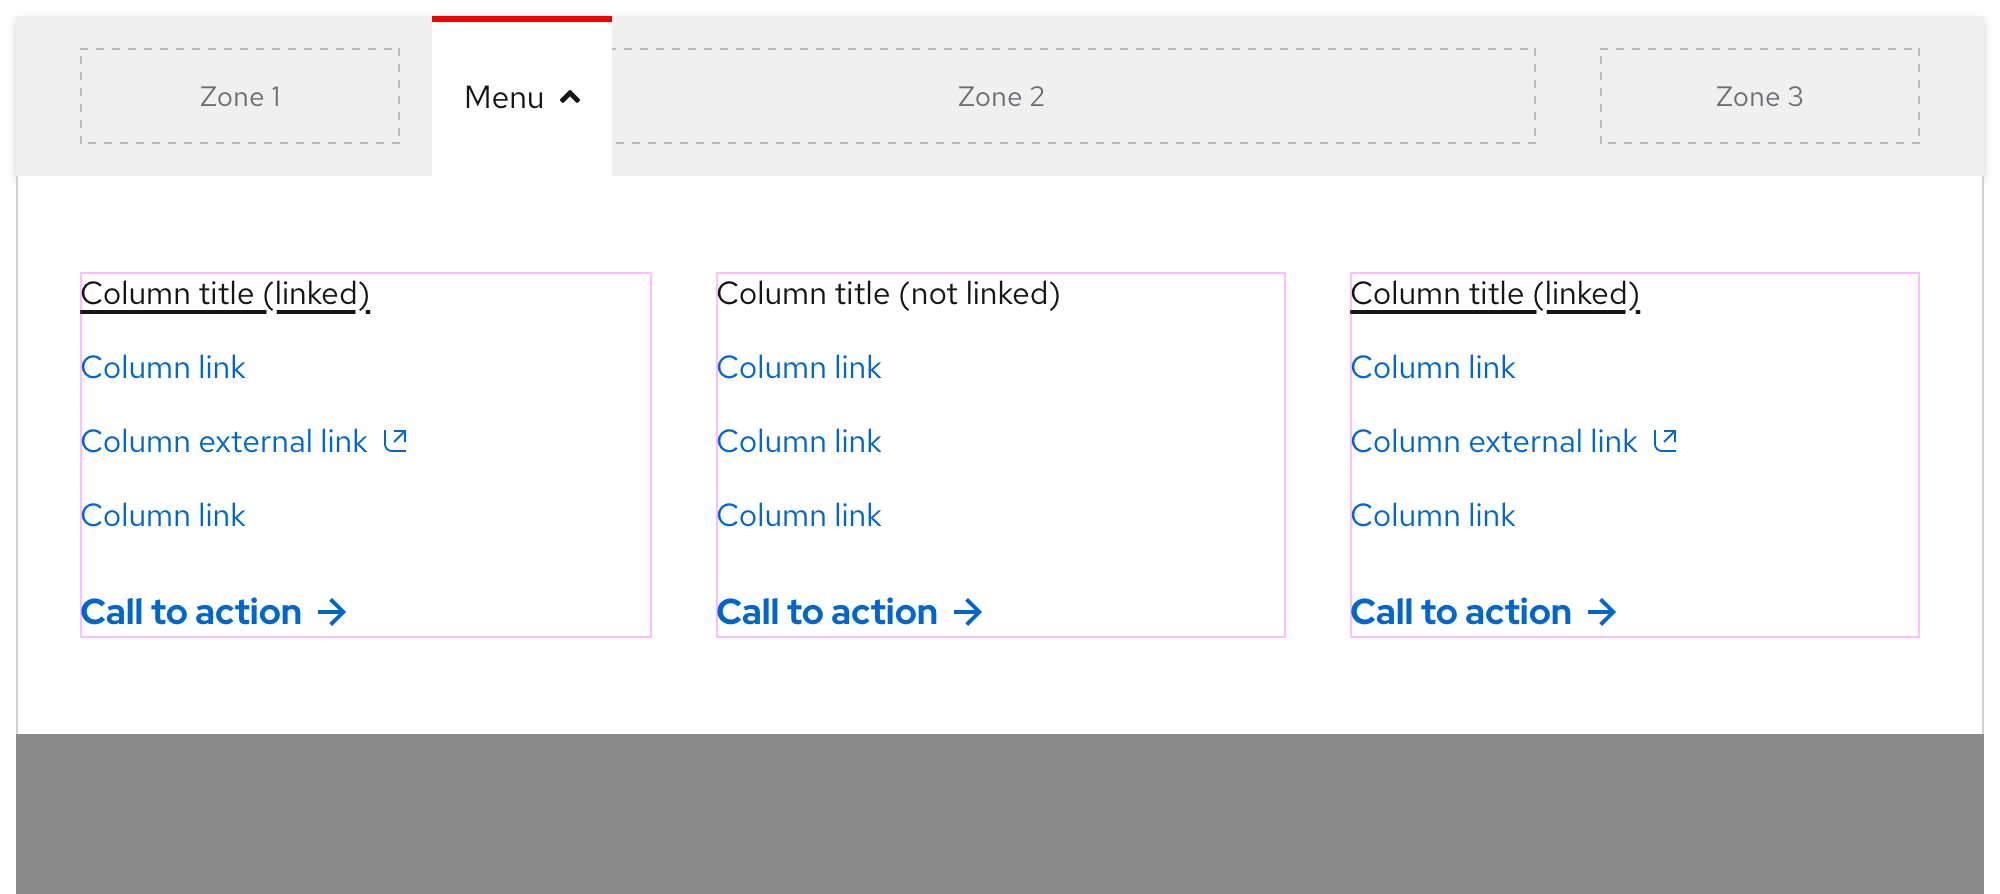
Task: Click the external link glyph on 'Column external link'
Action: click(395, 440)
